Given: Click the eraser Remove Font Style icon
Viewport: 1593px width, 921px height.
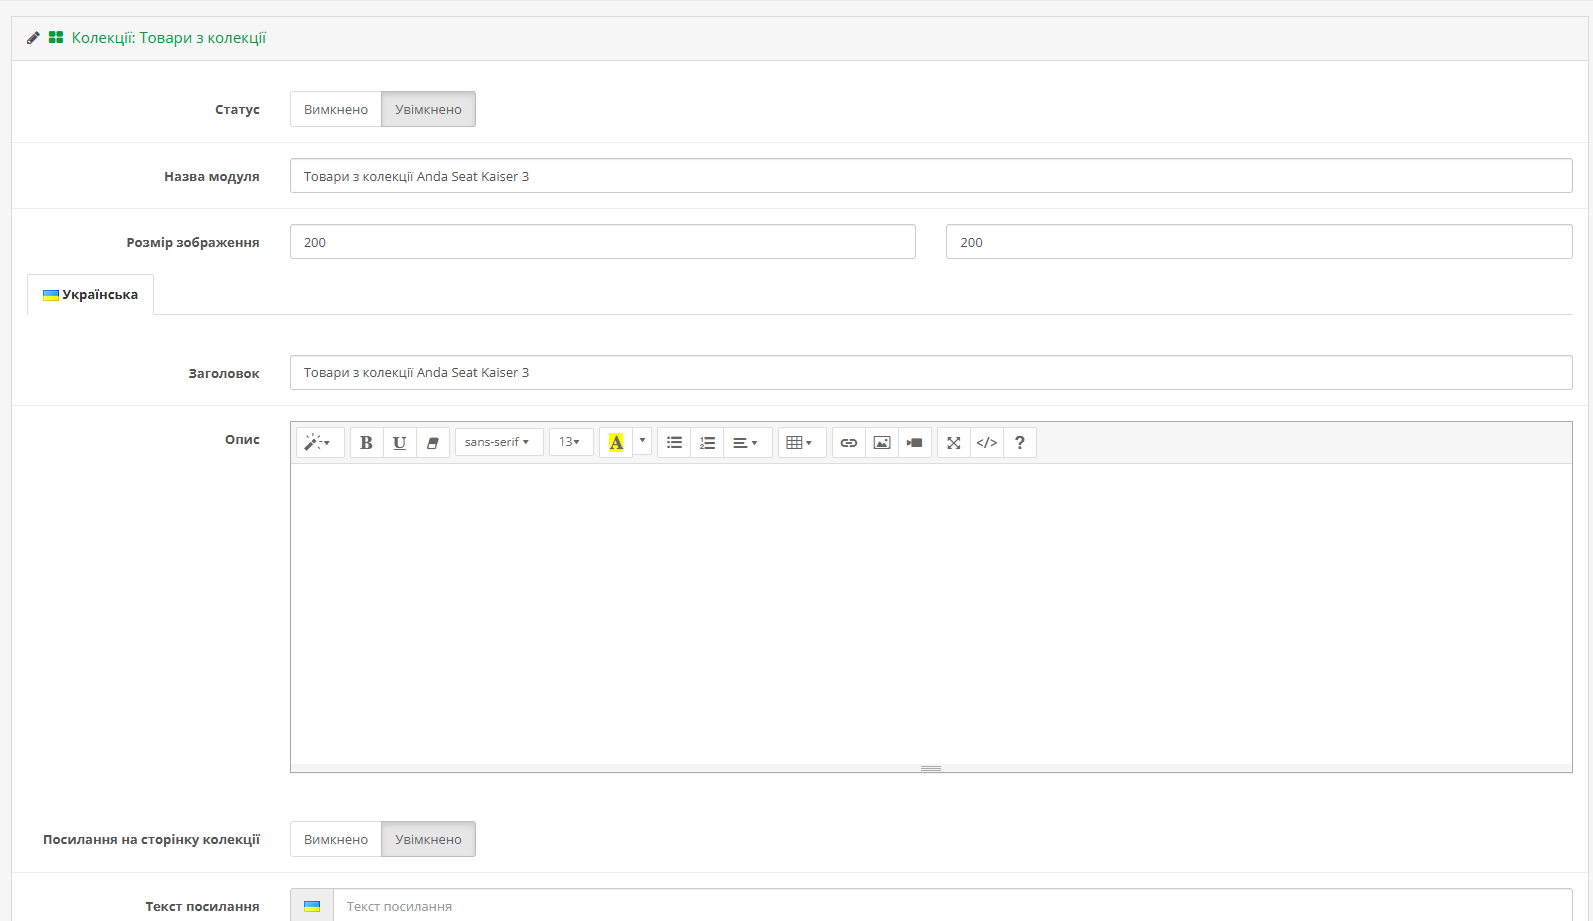Looking at the screenshot, I should click(x=433, y=443).
